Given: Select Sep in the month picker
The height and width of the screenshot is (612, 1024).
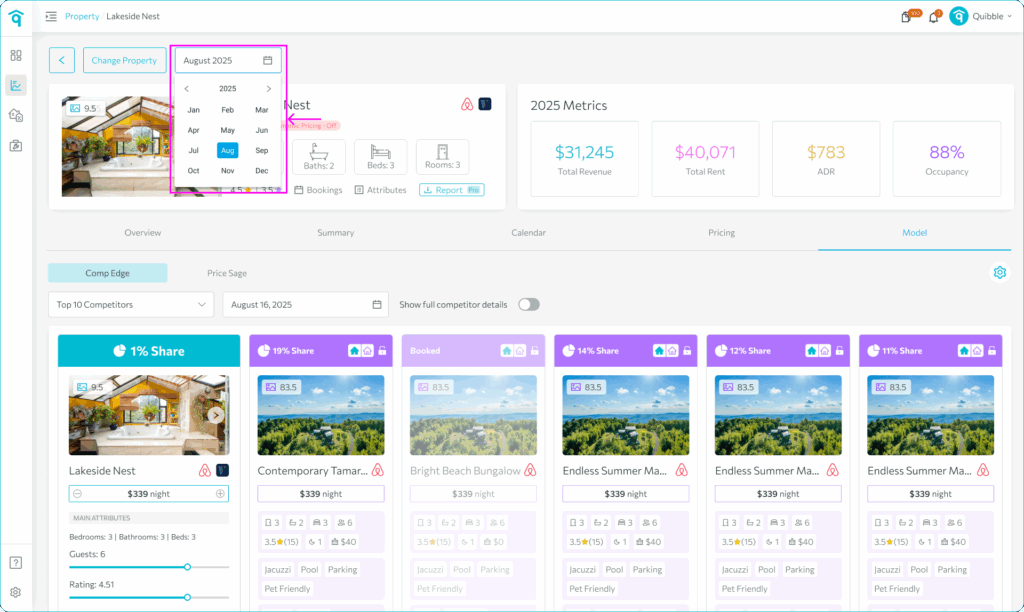Looking at the screenshot, I should click(x=262, y=150).
